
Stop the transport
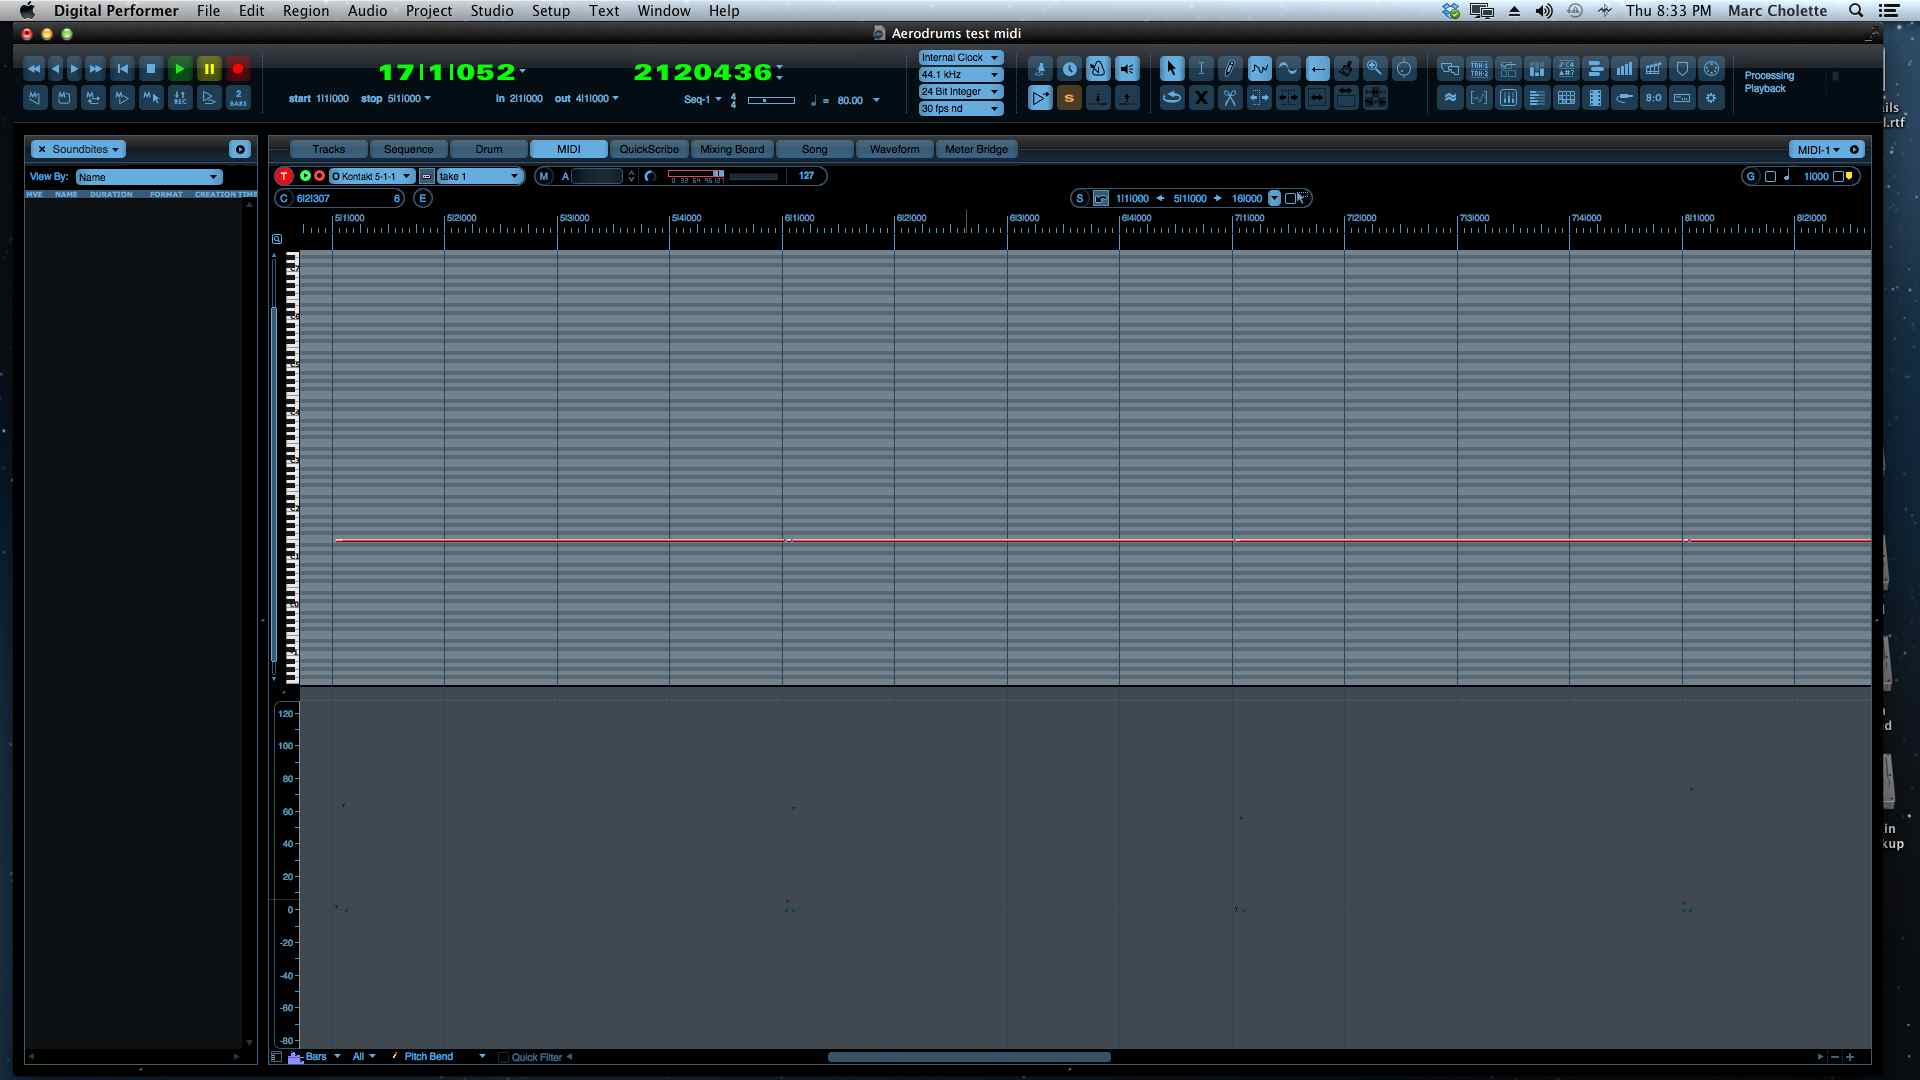[x=151, y=69]
